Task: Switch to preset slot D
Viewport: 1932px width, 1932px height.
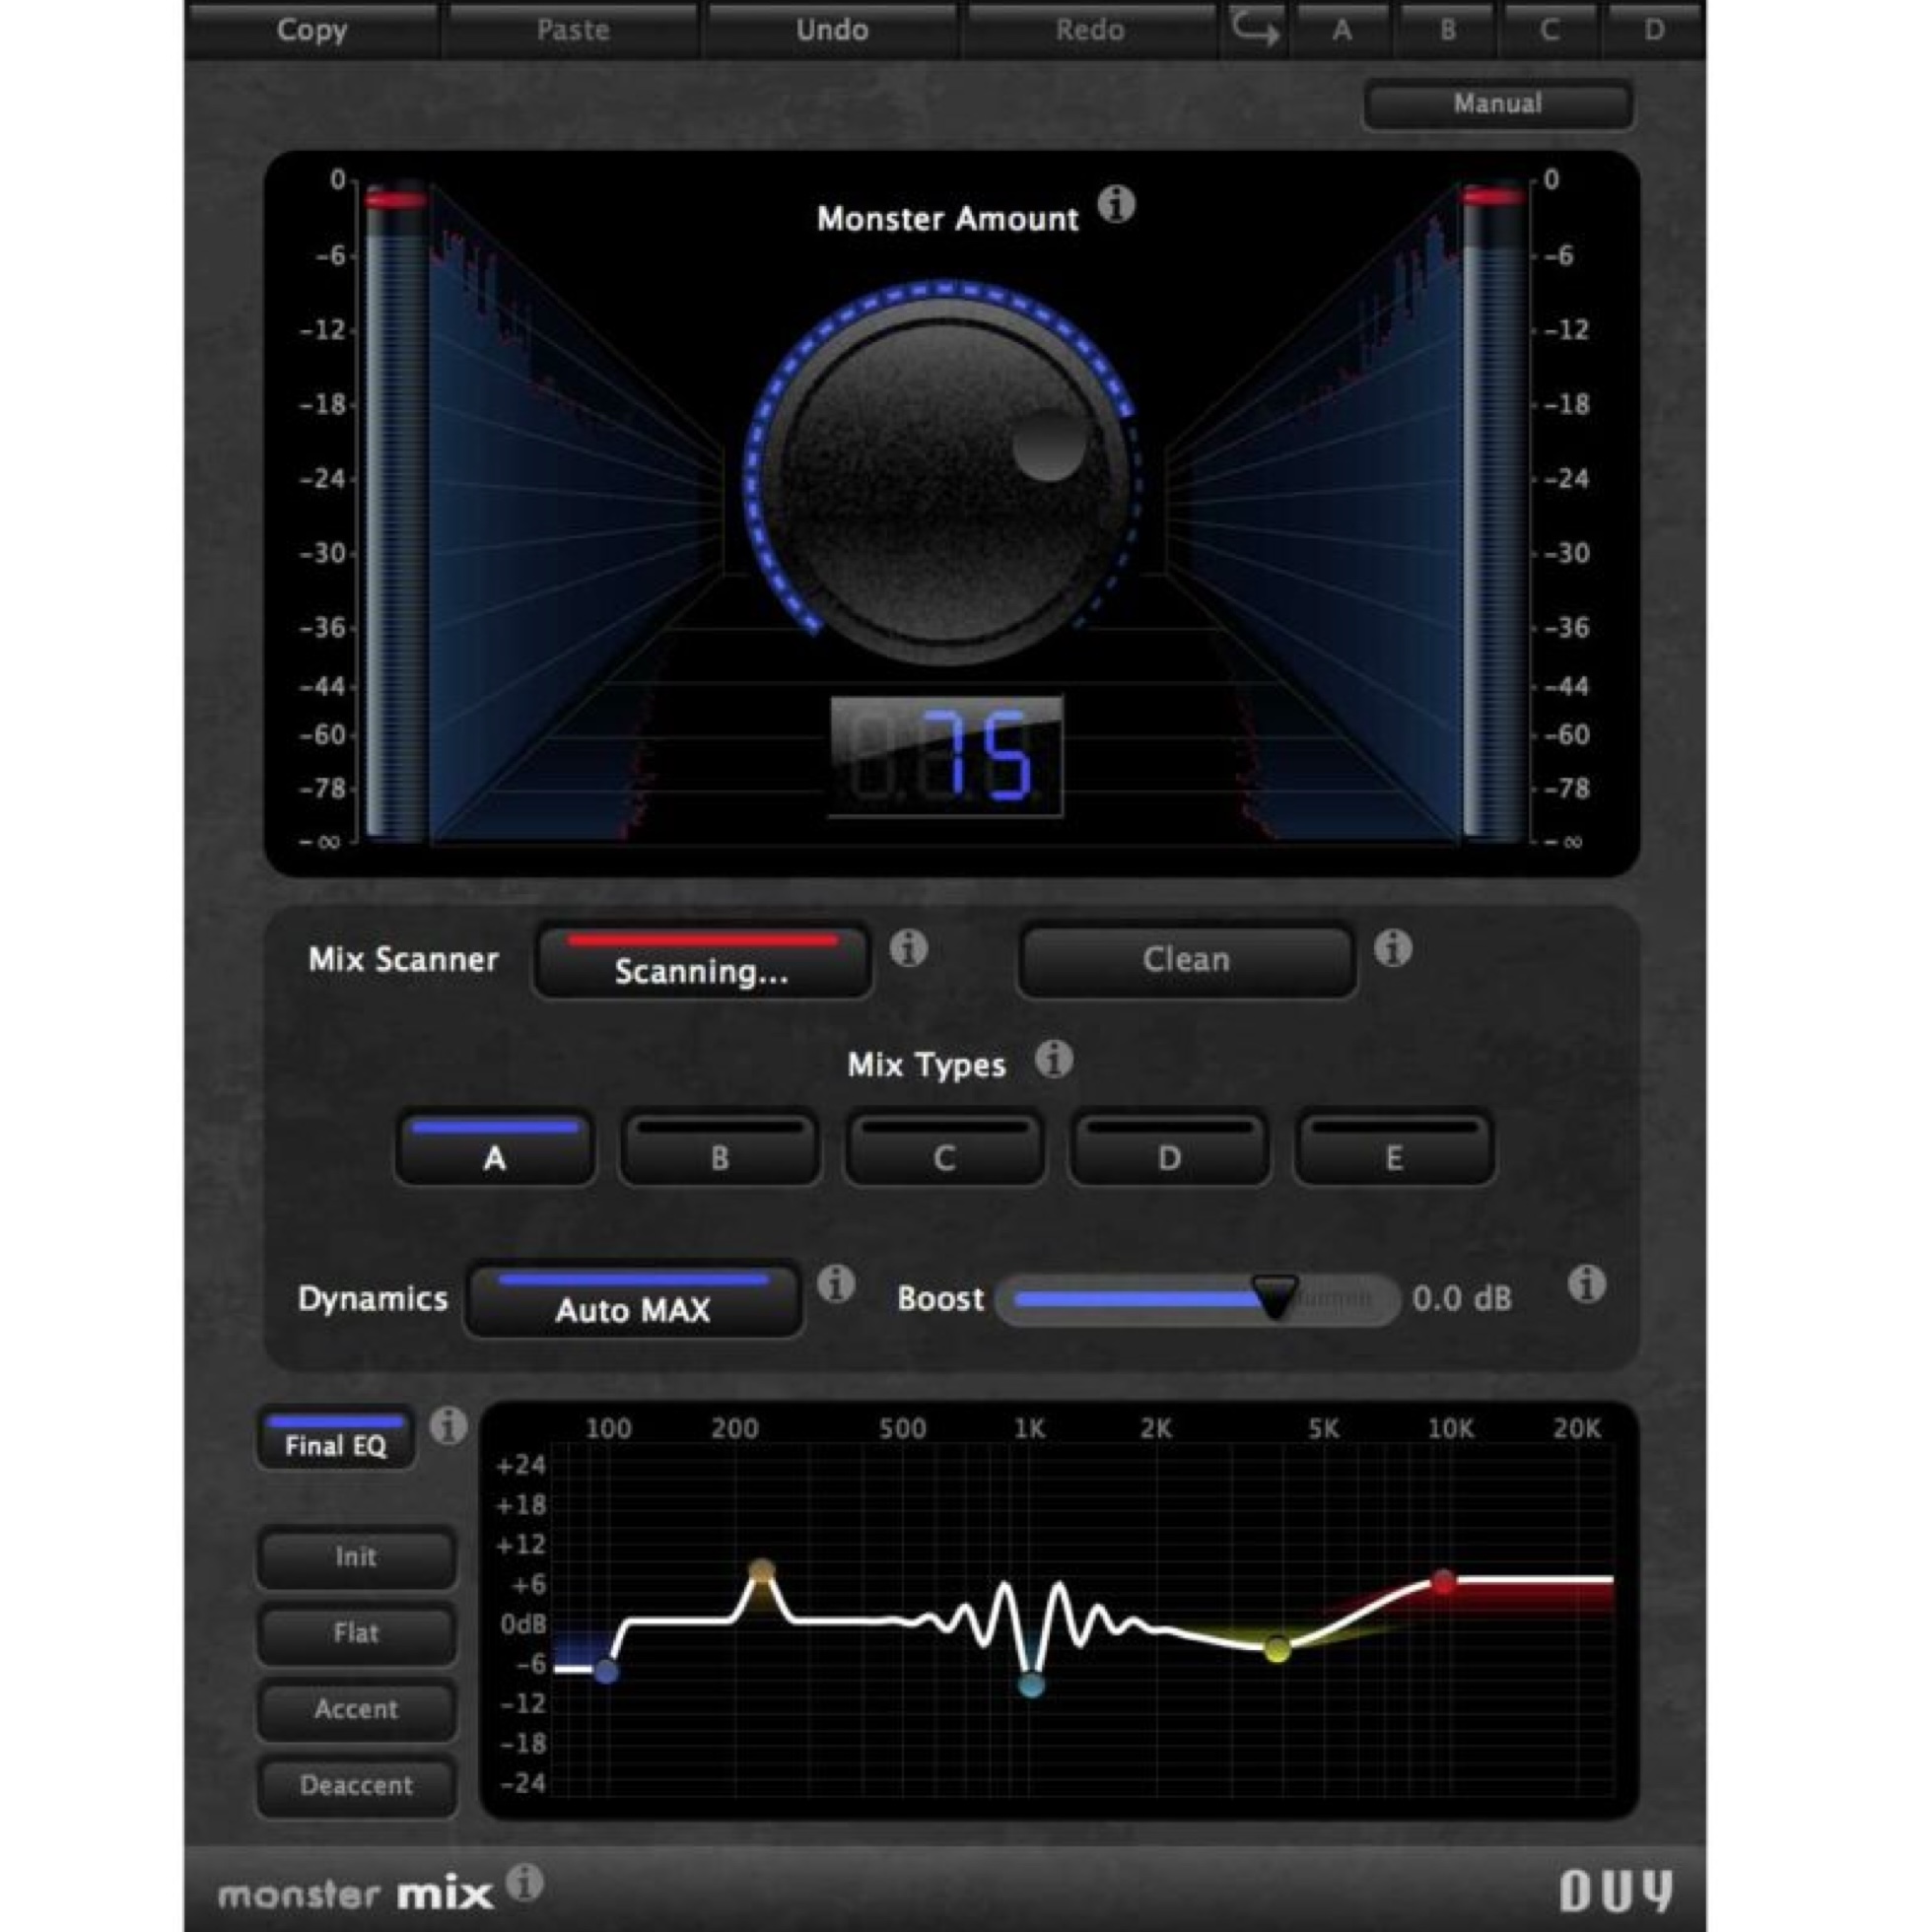Action: point(1654,30)
